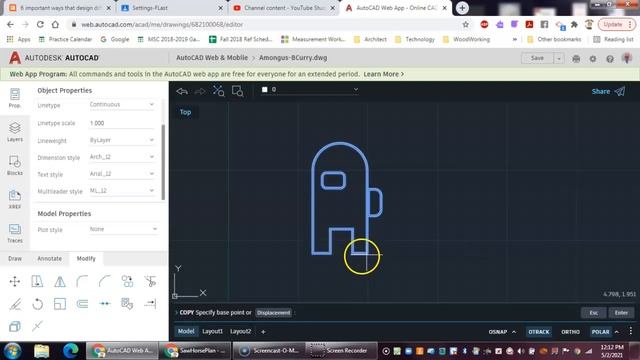The image size is (640, 360).
Task: Open AutoCAD settings gear icon
Action: [593, 59]
